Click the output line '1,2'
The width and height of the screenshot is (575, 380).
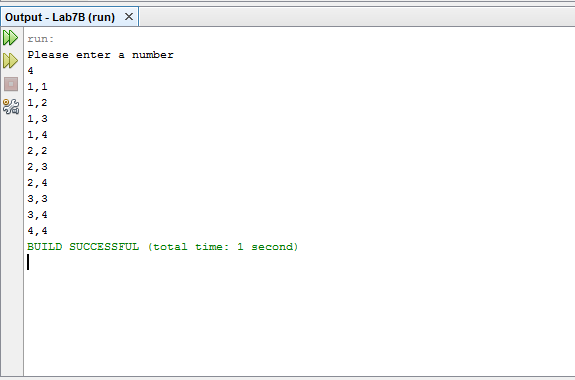37,103
